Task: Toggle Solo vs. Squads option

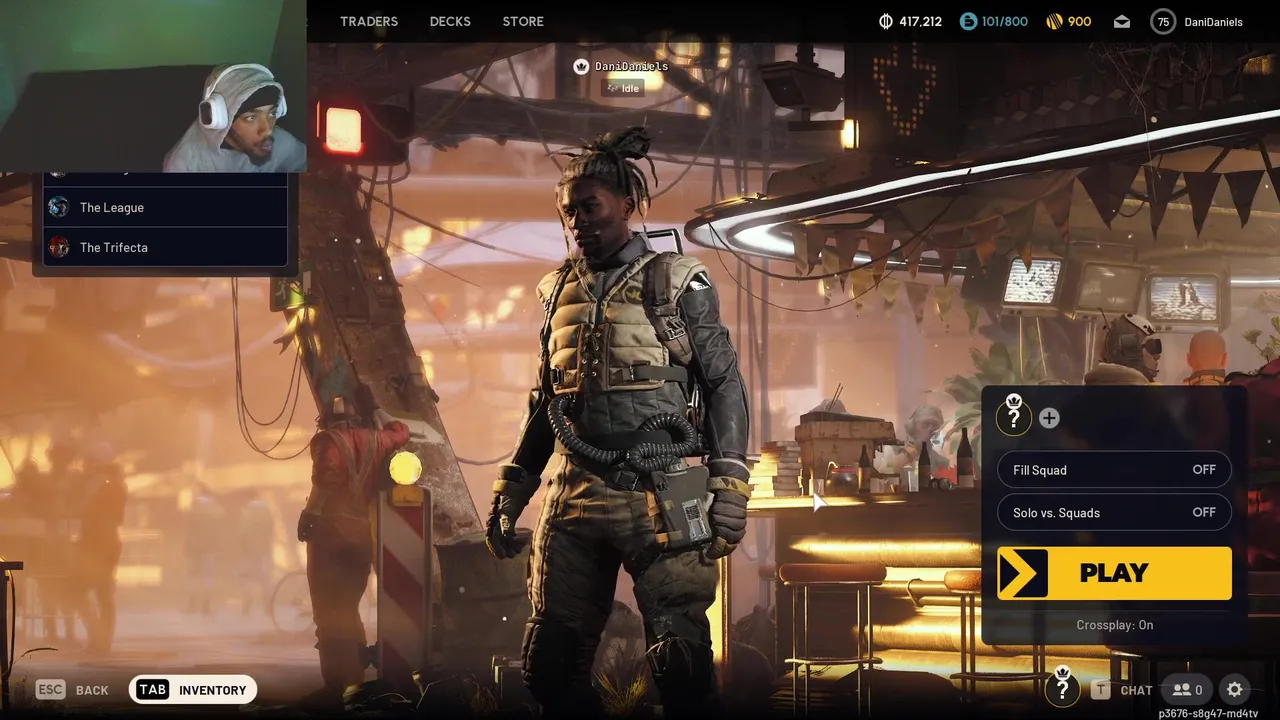Action: [x=1114, y=513]
